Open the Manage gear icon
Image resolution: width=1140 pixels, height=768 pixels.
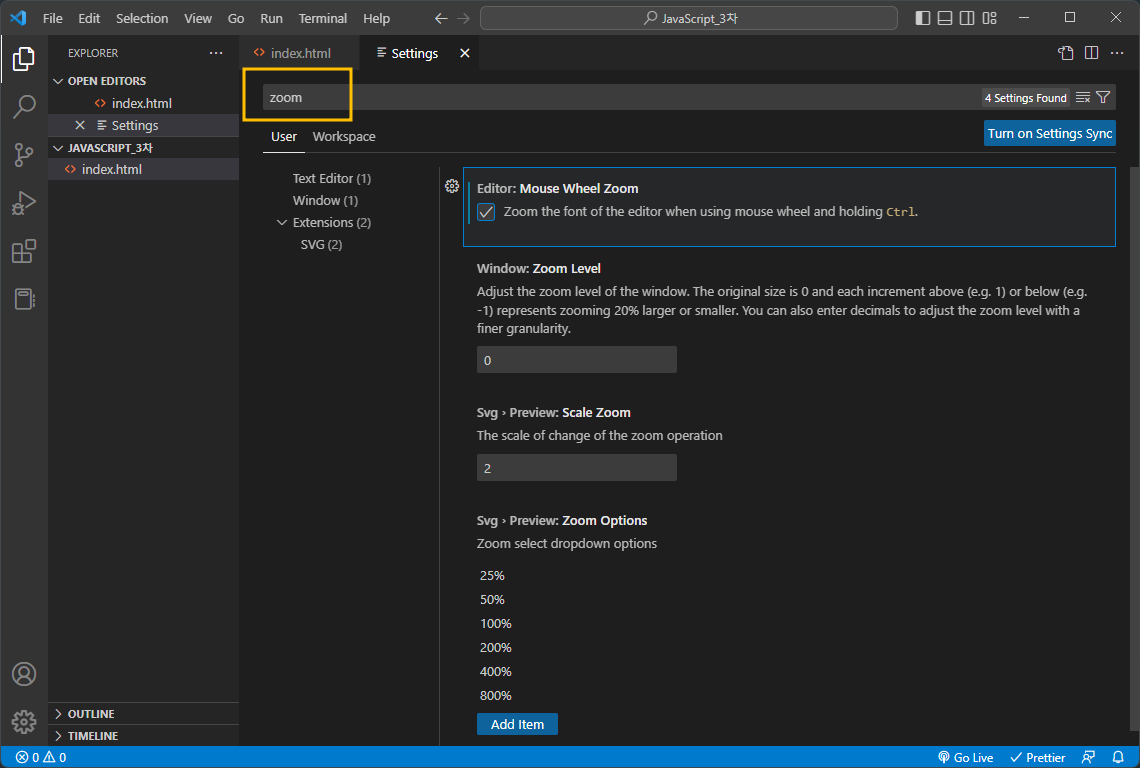click(x=24, y=721)
